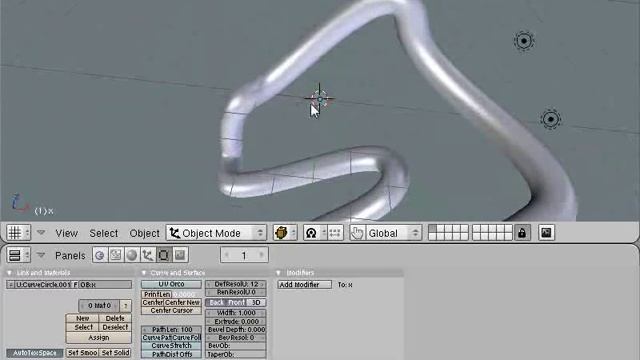The height and width of the screenshot is (360, 640).
Task: Click the PrintLen button
Action: point(157,294)
